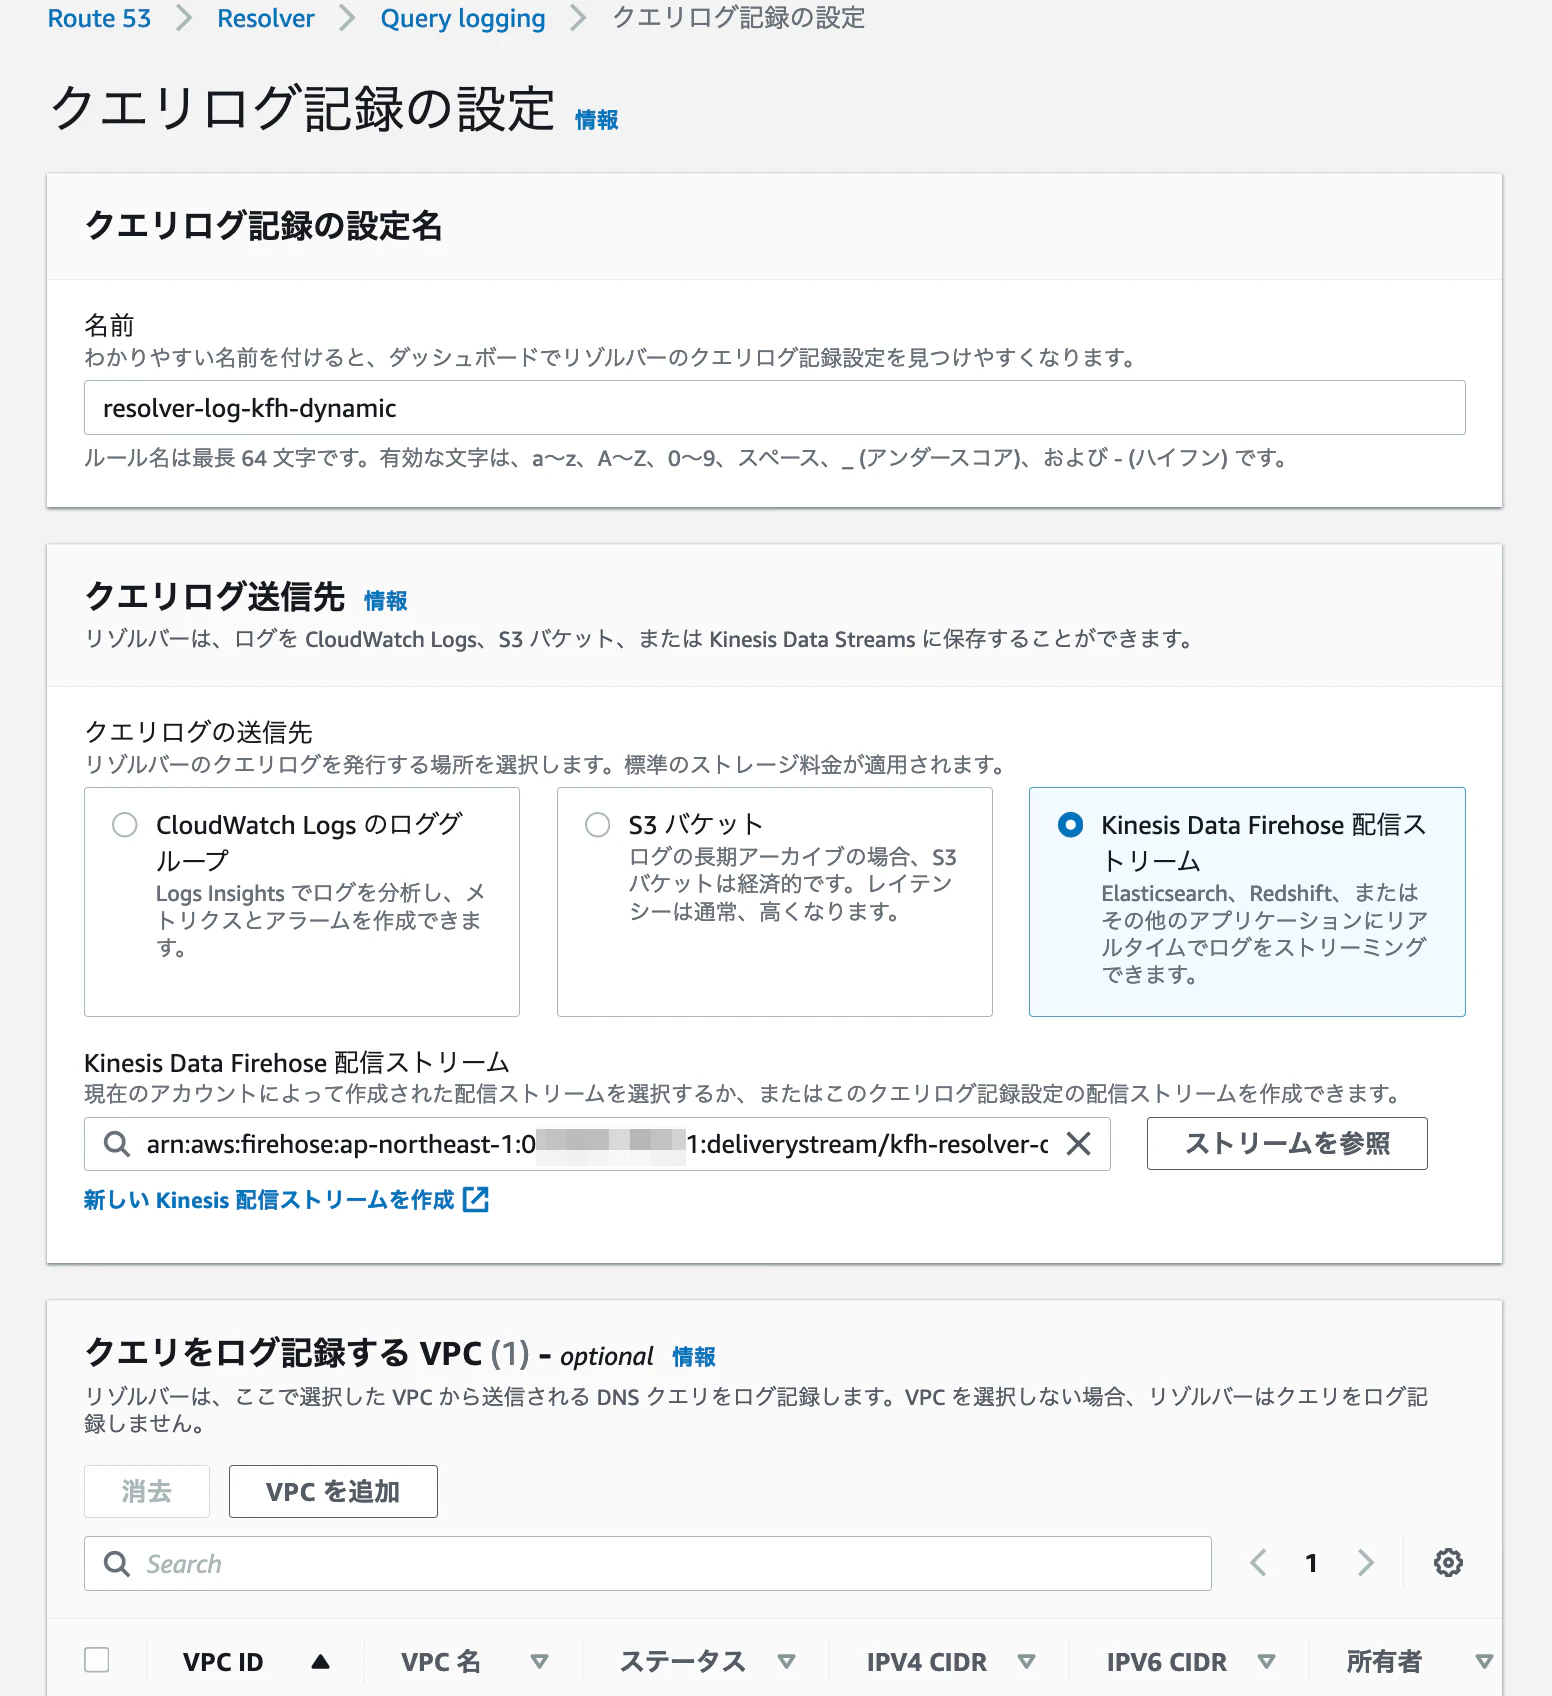The width and height of the screenshot is (1552, 1696).
Task: Click the 情報 link beside the page title
Action: pos(596,120)
